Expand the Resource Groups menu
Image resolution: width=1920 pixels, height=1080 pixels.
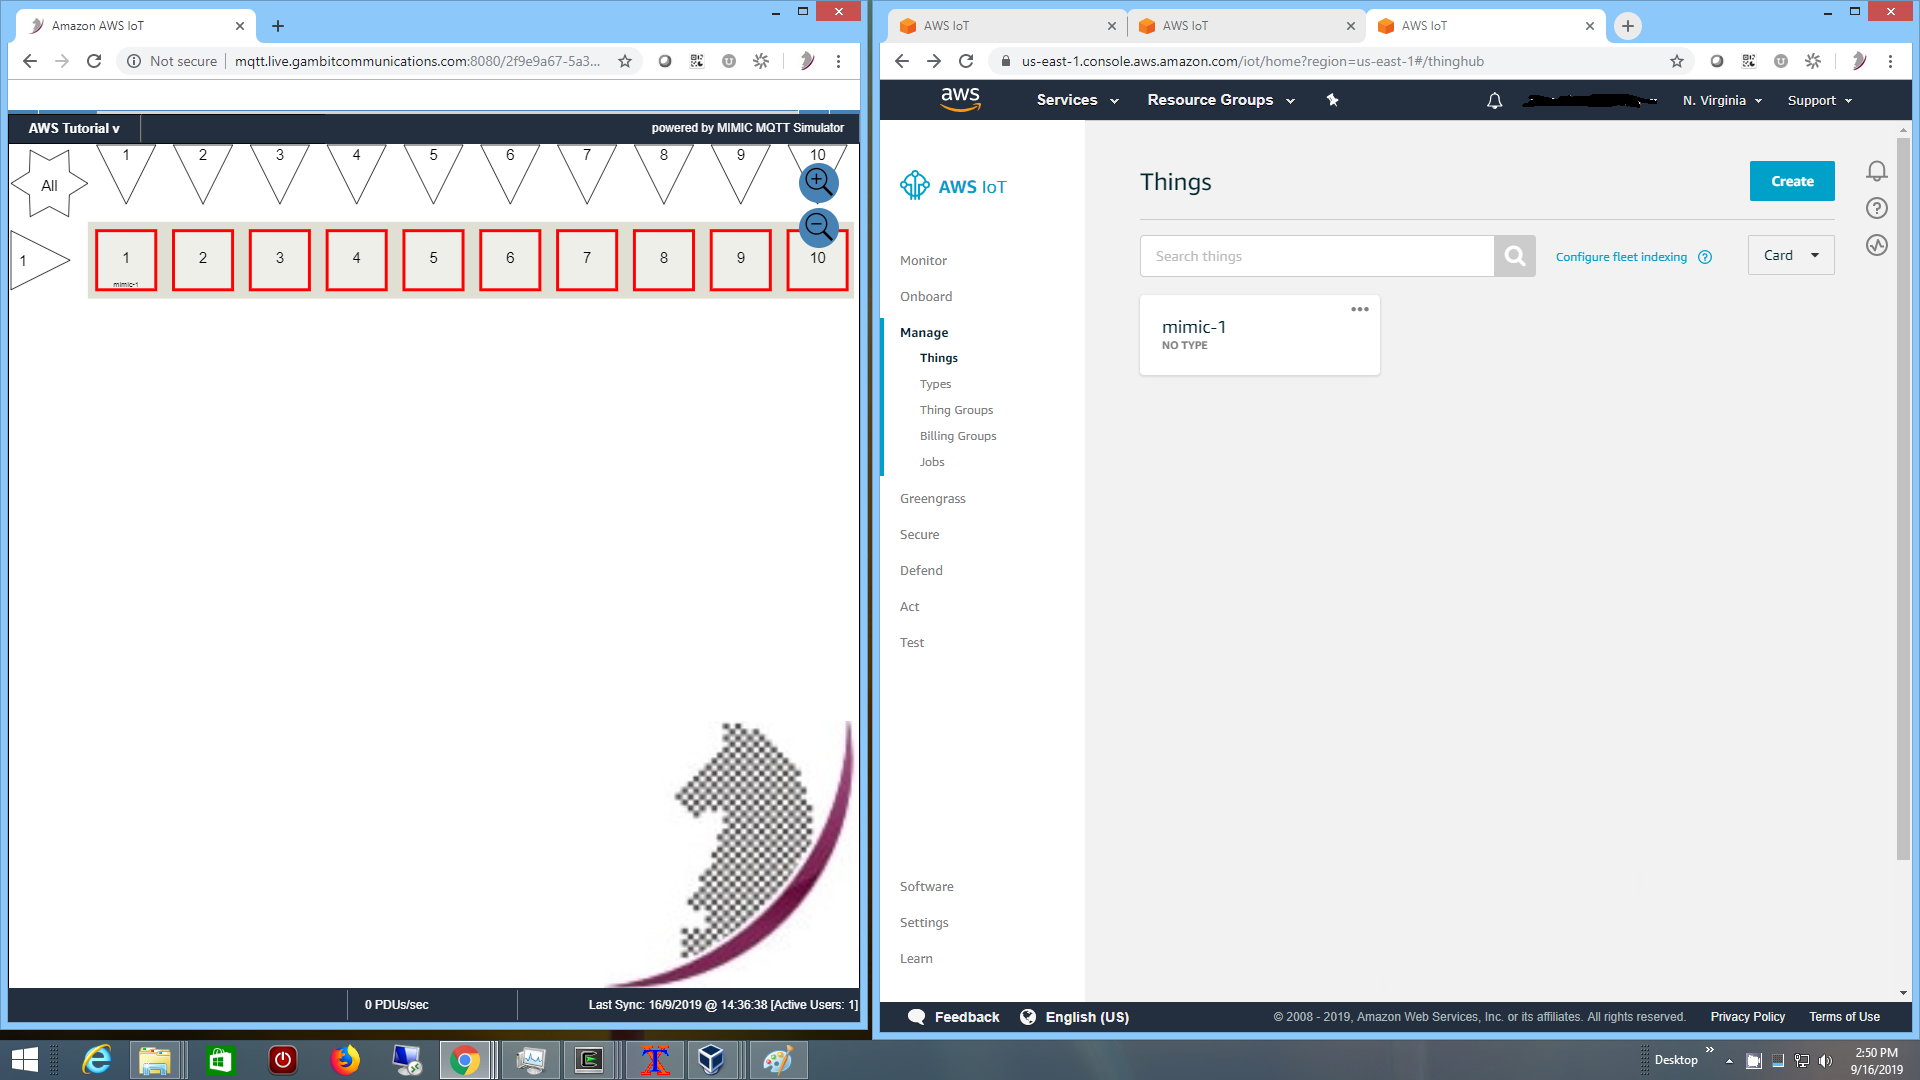point(1221,100)
